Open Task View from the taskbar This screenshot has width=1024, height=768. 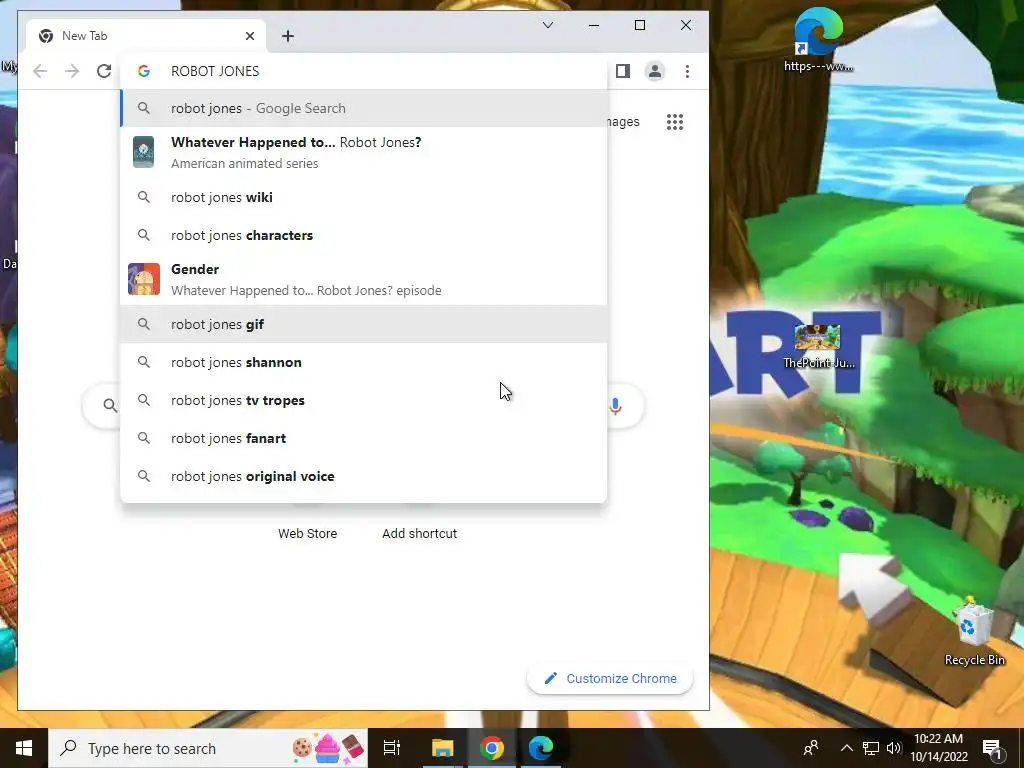pos(392,748)
